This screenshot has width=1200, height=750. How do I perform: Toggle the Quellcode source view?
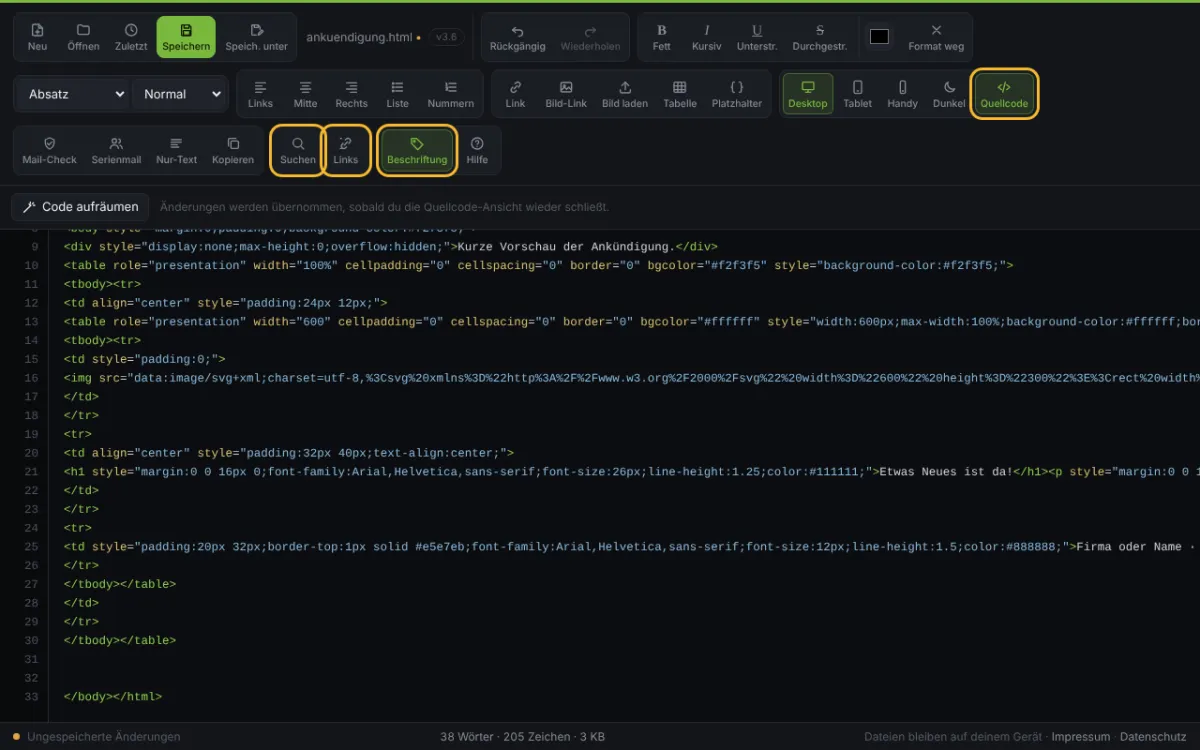[1004, 94]
